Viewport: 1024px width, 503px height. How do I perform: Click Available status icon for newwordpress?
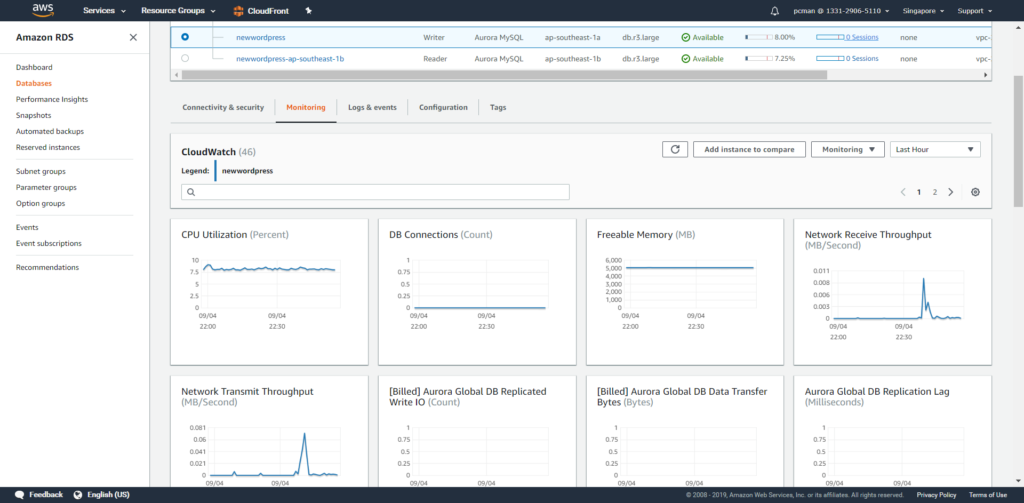point(686,37)
